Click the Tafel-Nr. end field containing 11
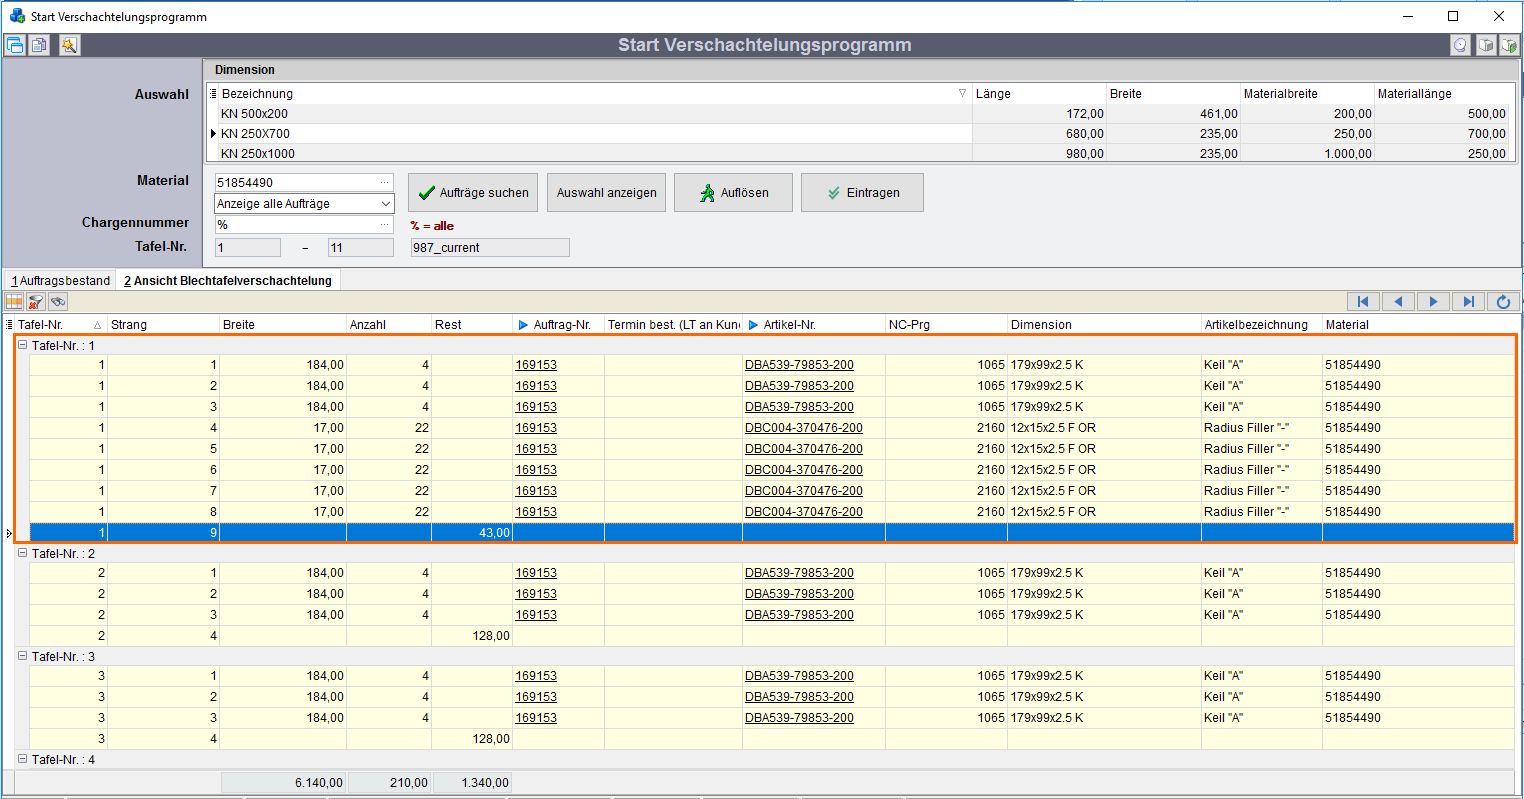This screenshot has height=799, width=1524. pyautogui.click(x=361, y=247)
